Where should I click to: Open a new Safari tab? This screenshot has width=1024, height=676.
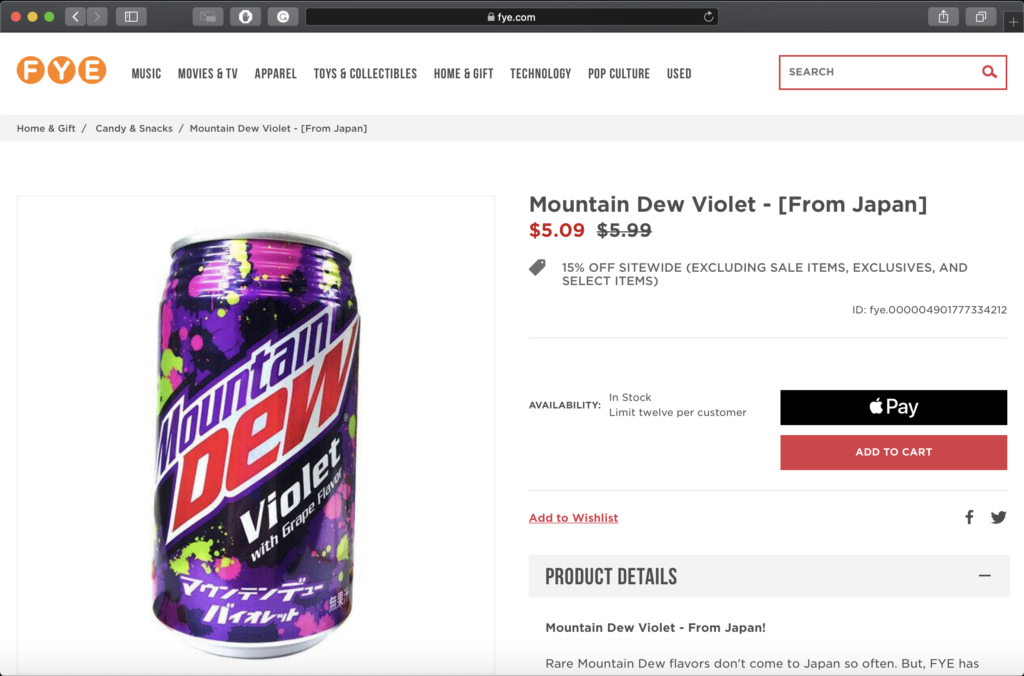pyautogui.click(x=1014, y=22)
